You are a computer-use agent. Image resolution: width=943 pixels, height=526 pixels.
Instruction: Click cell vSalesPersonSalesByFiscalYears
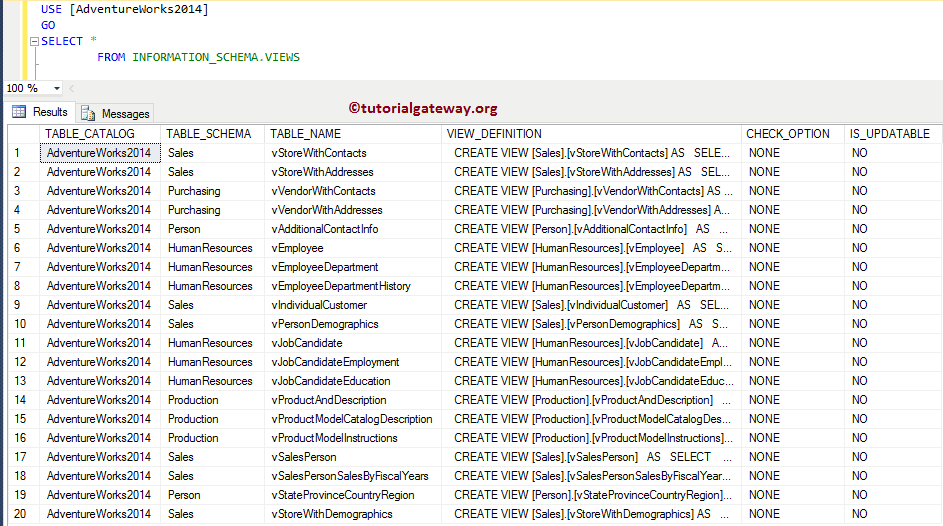click(x=353, y=476)
